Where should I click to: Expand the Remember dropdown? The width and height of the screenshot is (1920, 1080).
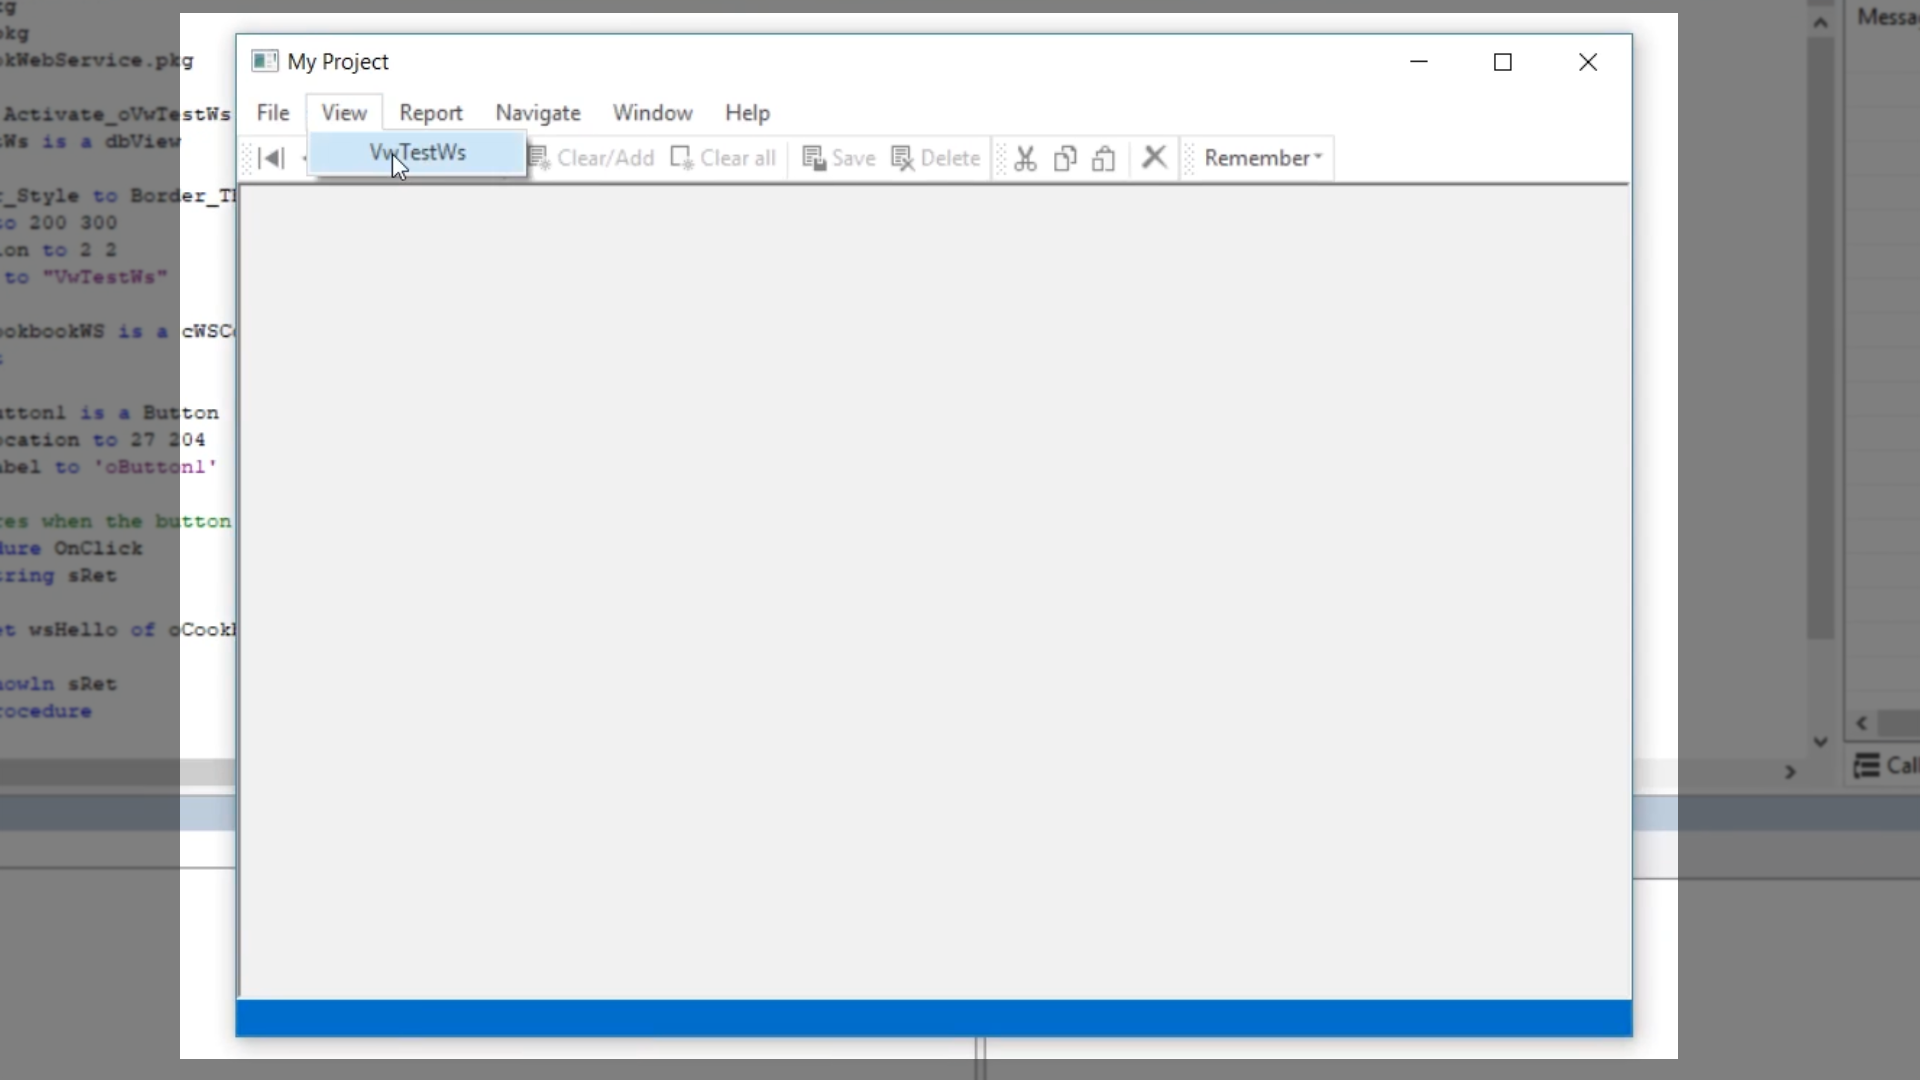1262,158
